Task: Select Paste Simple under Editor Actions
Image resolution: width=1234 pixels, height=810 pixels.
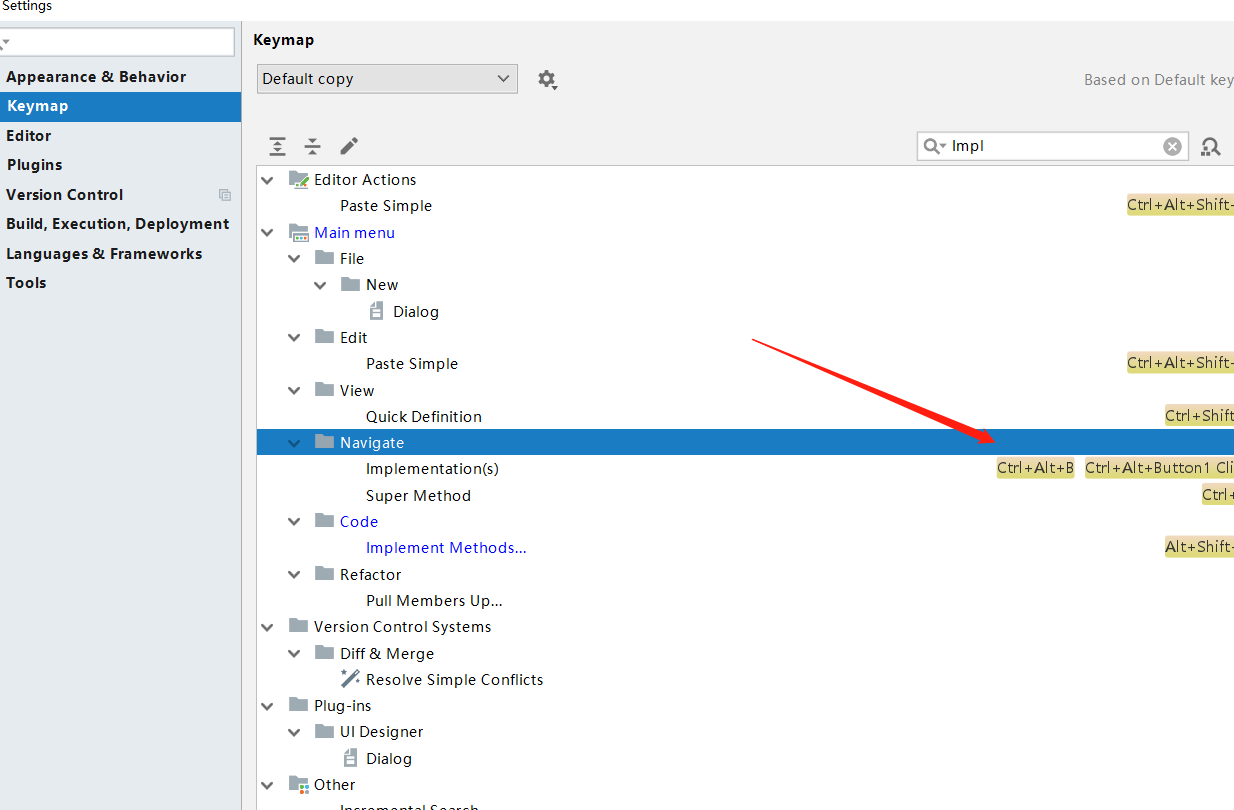Action: click(386, 206)
